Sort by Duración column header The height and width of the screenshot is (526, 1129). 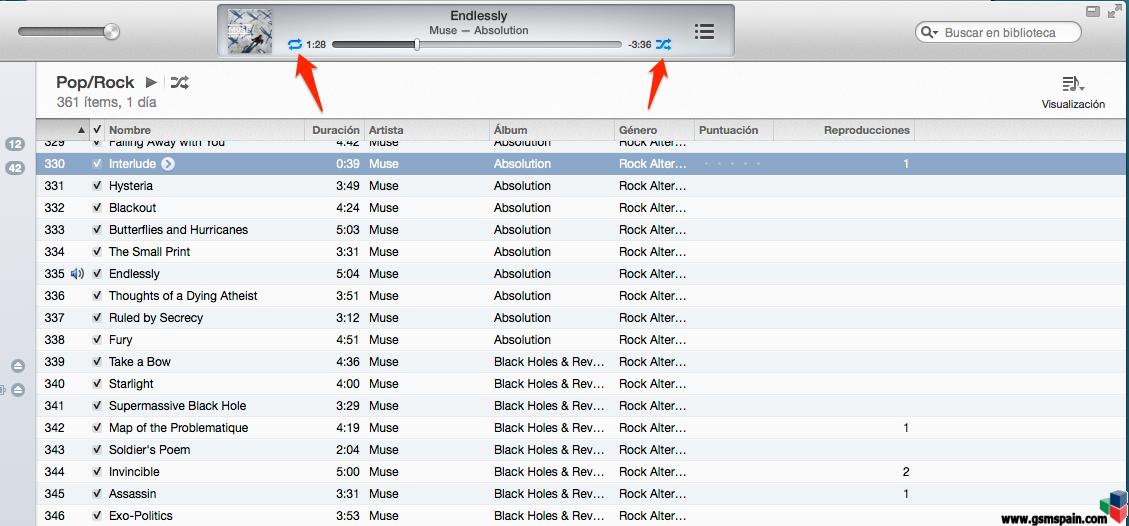335,130
